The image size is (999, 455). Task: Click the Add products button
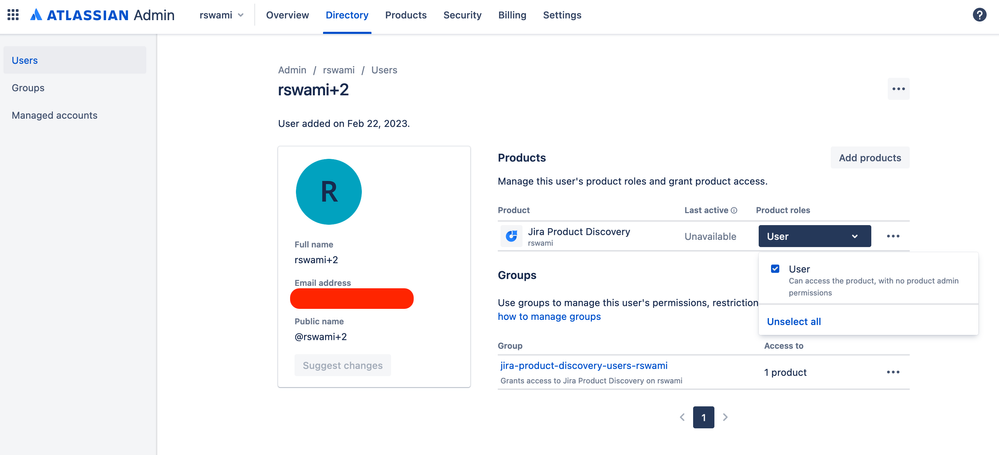[x=870, y=158]
